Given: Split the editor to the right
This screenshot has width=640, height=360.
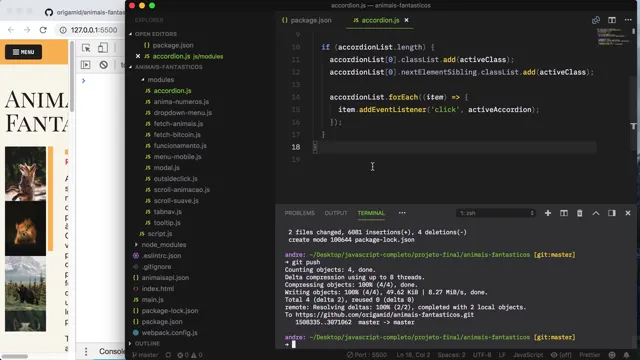Looking at the screenshot, I should click(612, 20).
